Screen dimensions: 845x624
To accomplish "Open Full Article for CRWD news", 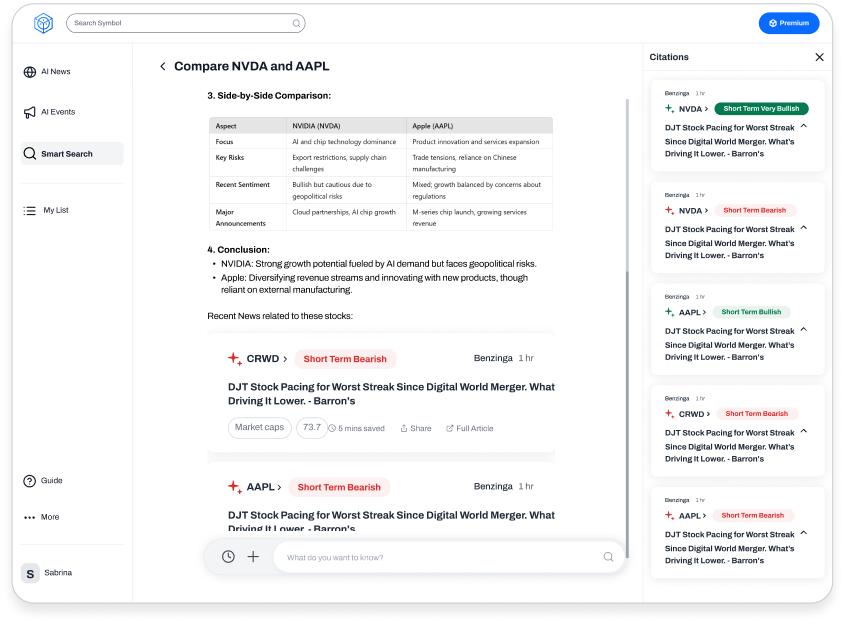I will pyautogui.click(x=469, y=428).
